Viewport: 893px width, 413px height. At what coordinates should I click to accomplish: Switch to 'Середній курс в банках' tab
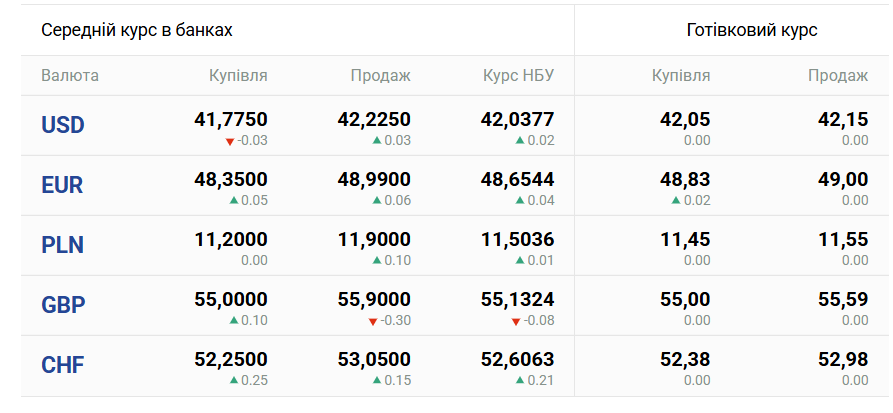click(x=137, y=30)
